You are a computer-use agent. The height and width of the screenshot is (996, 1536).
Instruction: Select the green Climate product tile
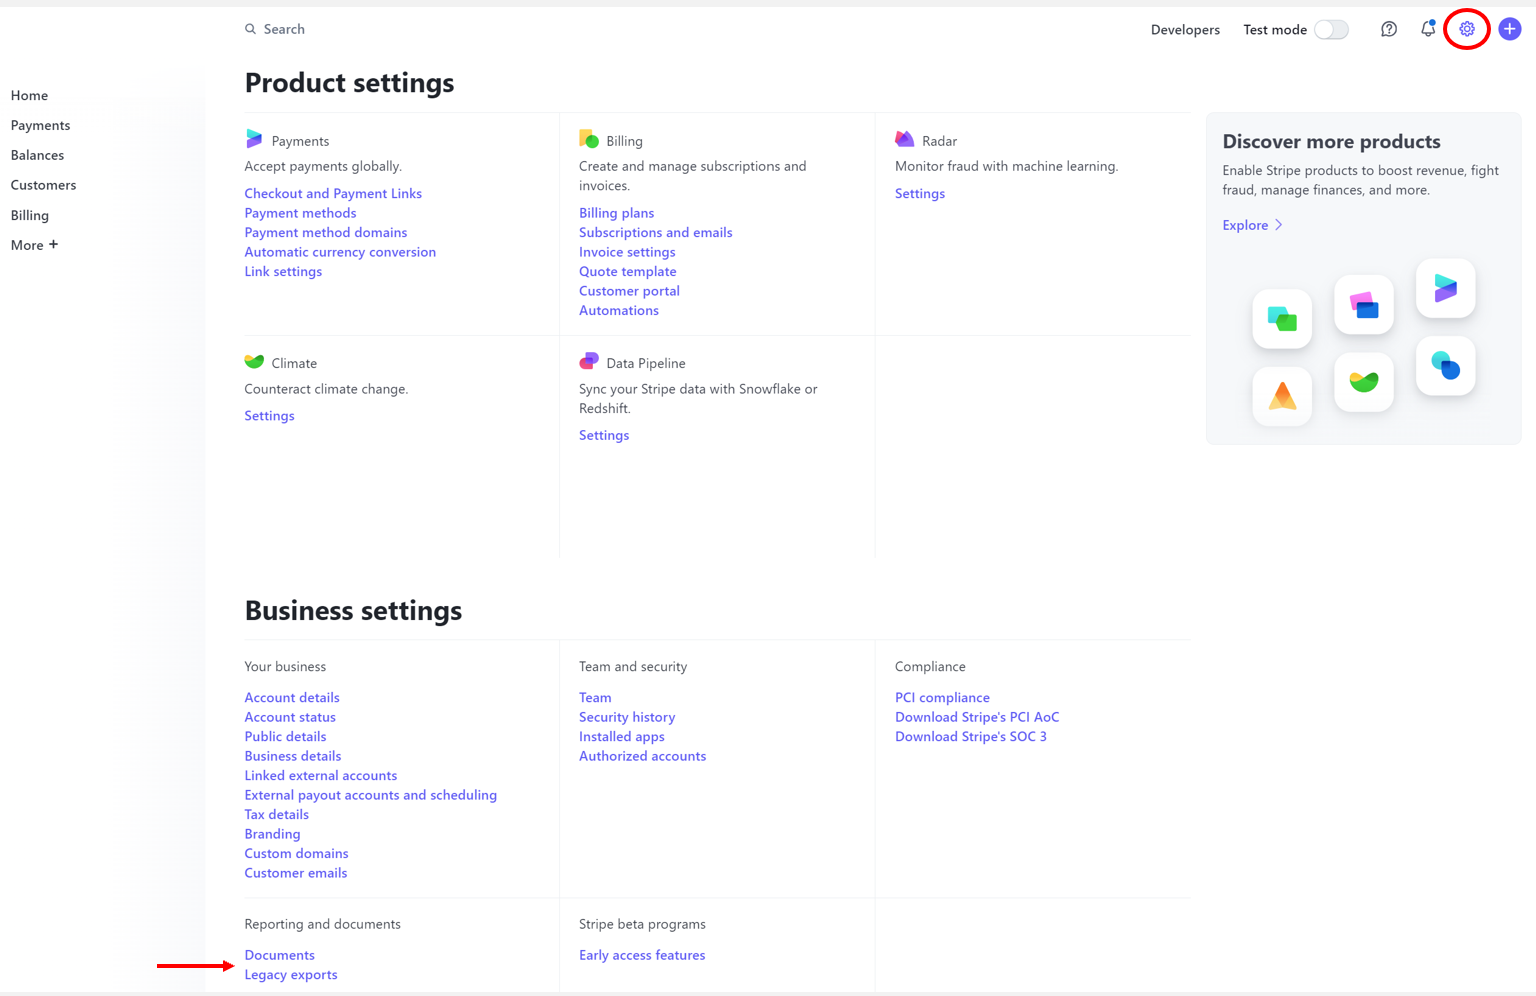coord(1364,381)
